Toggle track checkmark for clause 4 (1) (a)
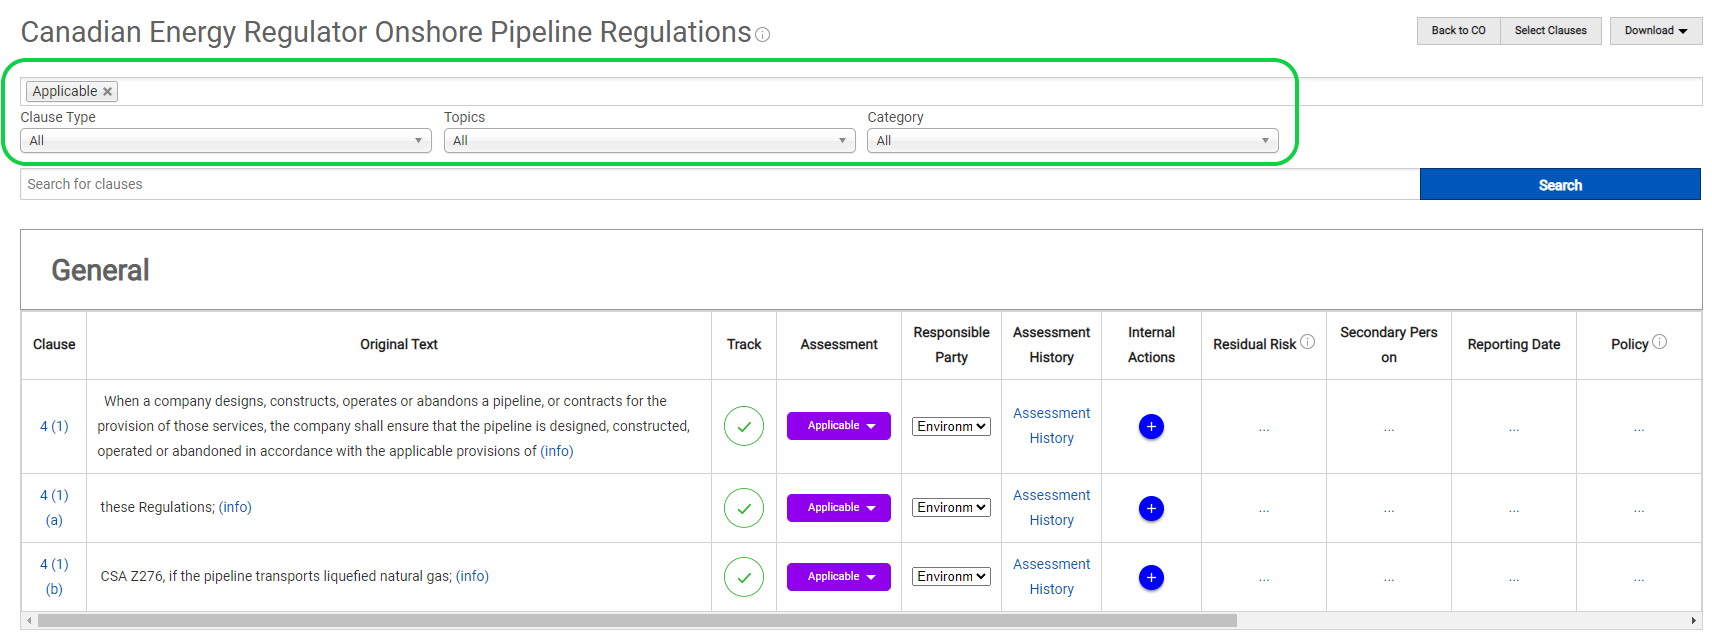Screen dimensions: 1712x639 (744, 508)
